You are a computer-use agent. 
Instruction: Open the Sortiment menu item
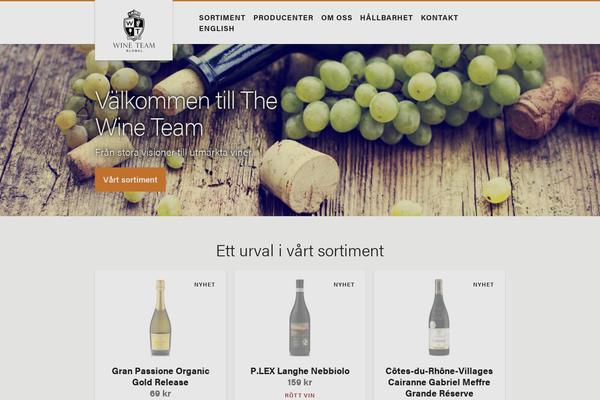point(222,18)
